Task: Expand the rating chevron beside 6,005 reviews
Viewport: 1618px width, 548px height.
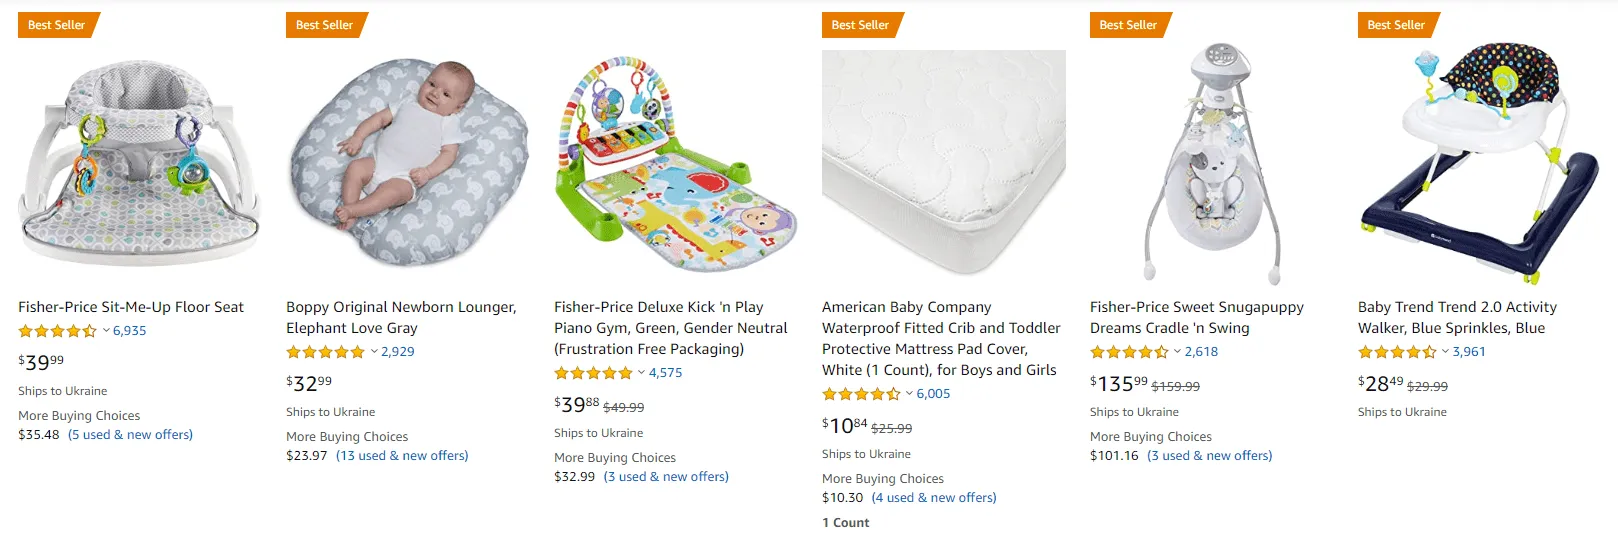Action: click(909, 394)
